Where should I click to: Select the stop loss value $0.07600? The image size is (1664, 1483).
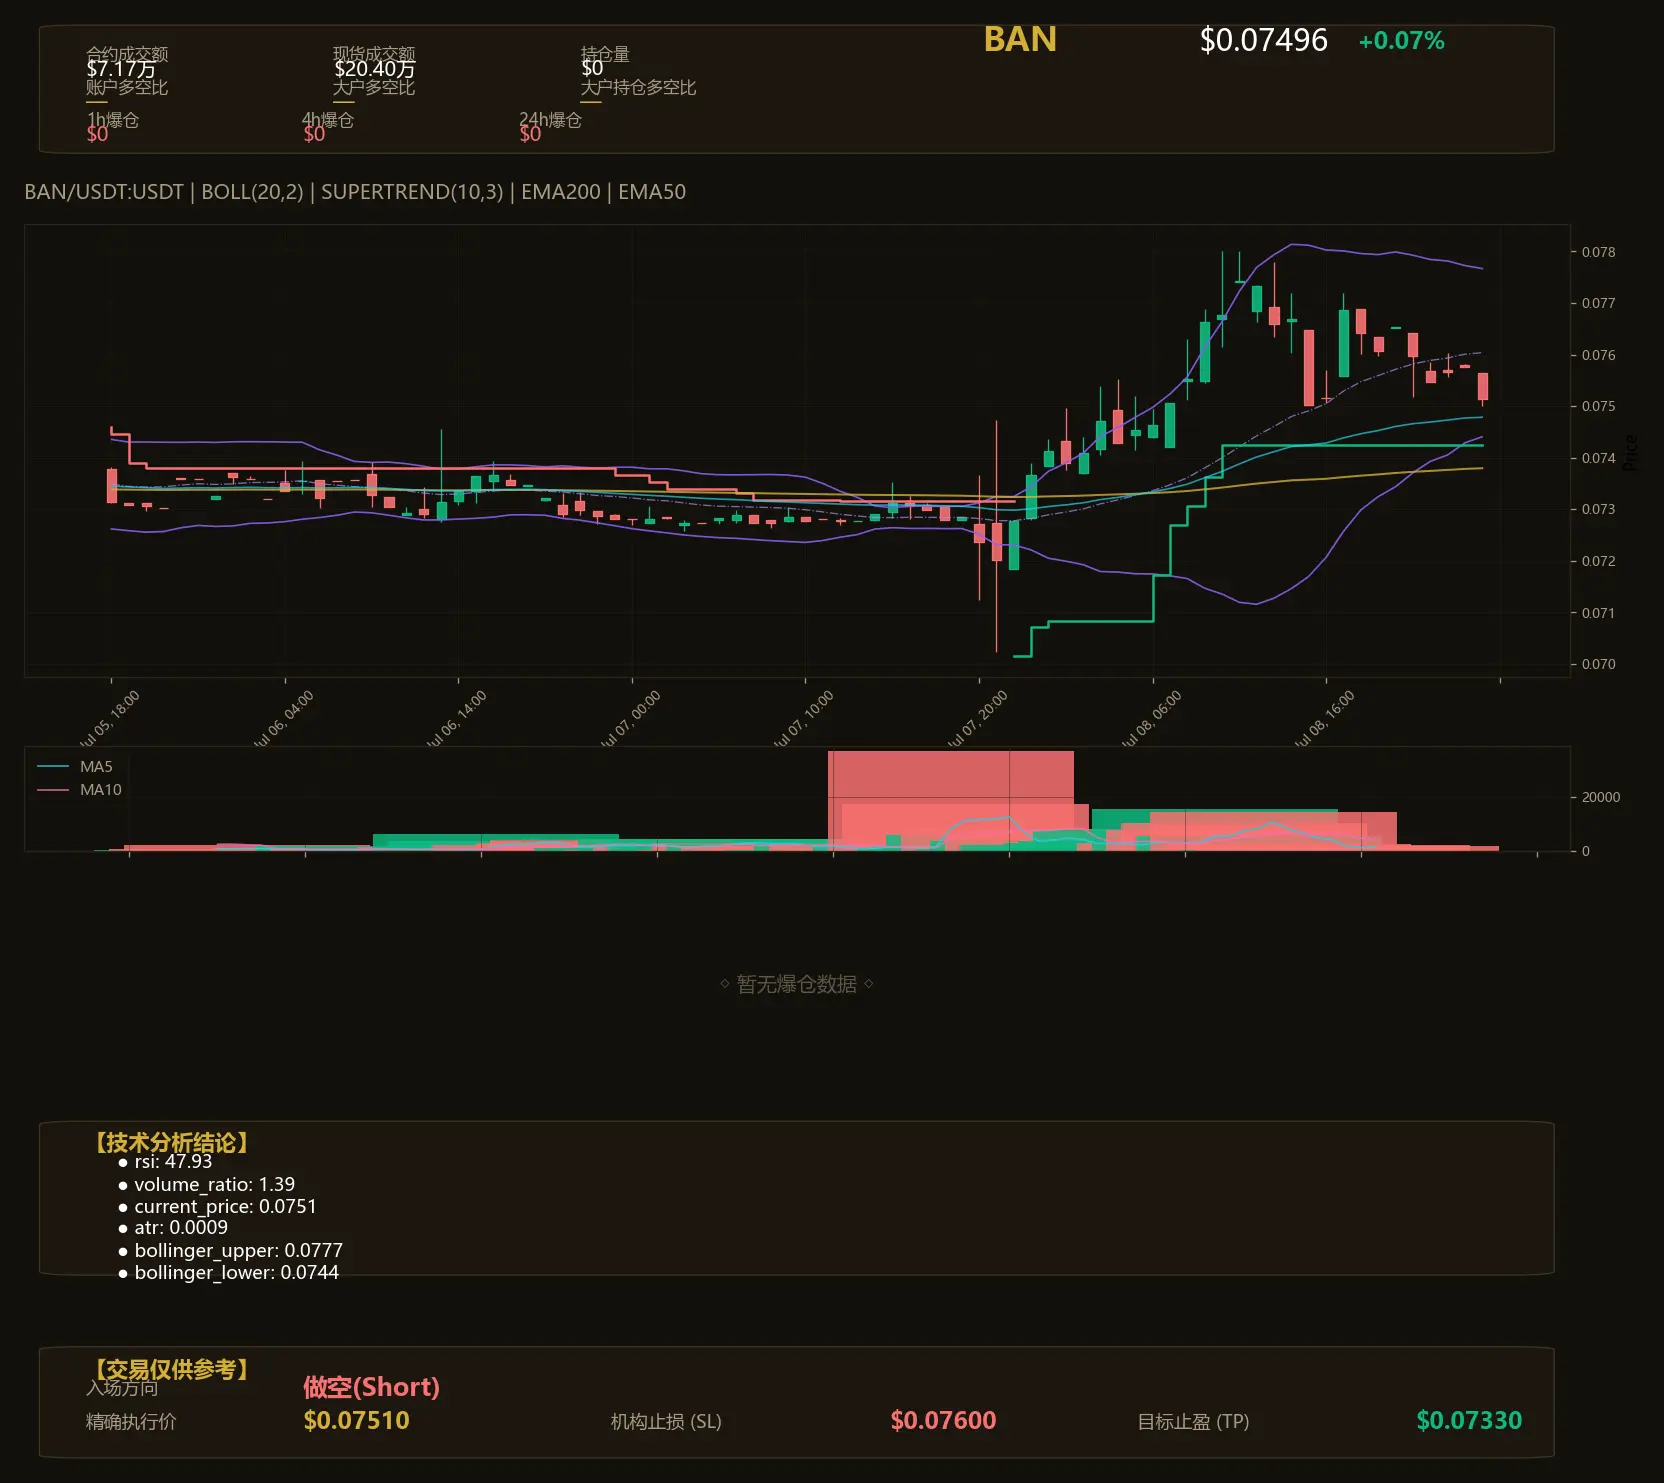click(943, 1421)
